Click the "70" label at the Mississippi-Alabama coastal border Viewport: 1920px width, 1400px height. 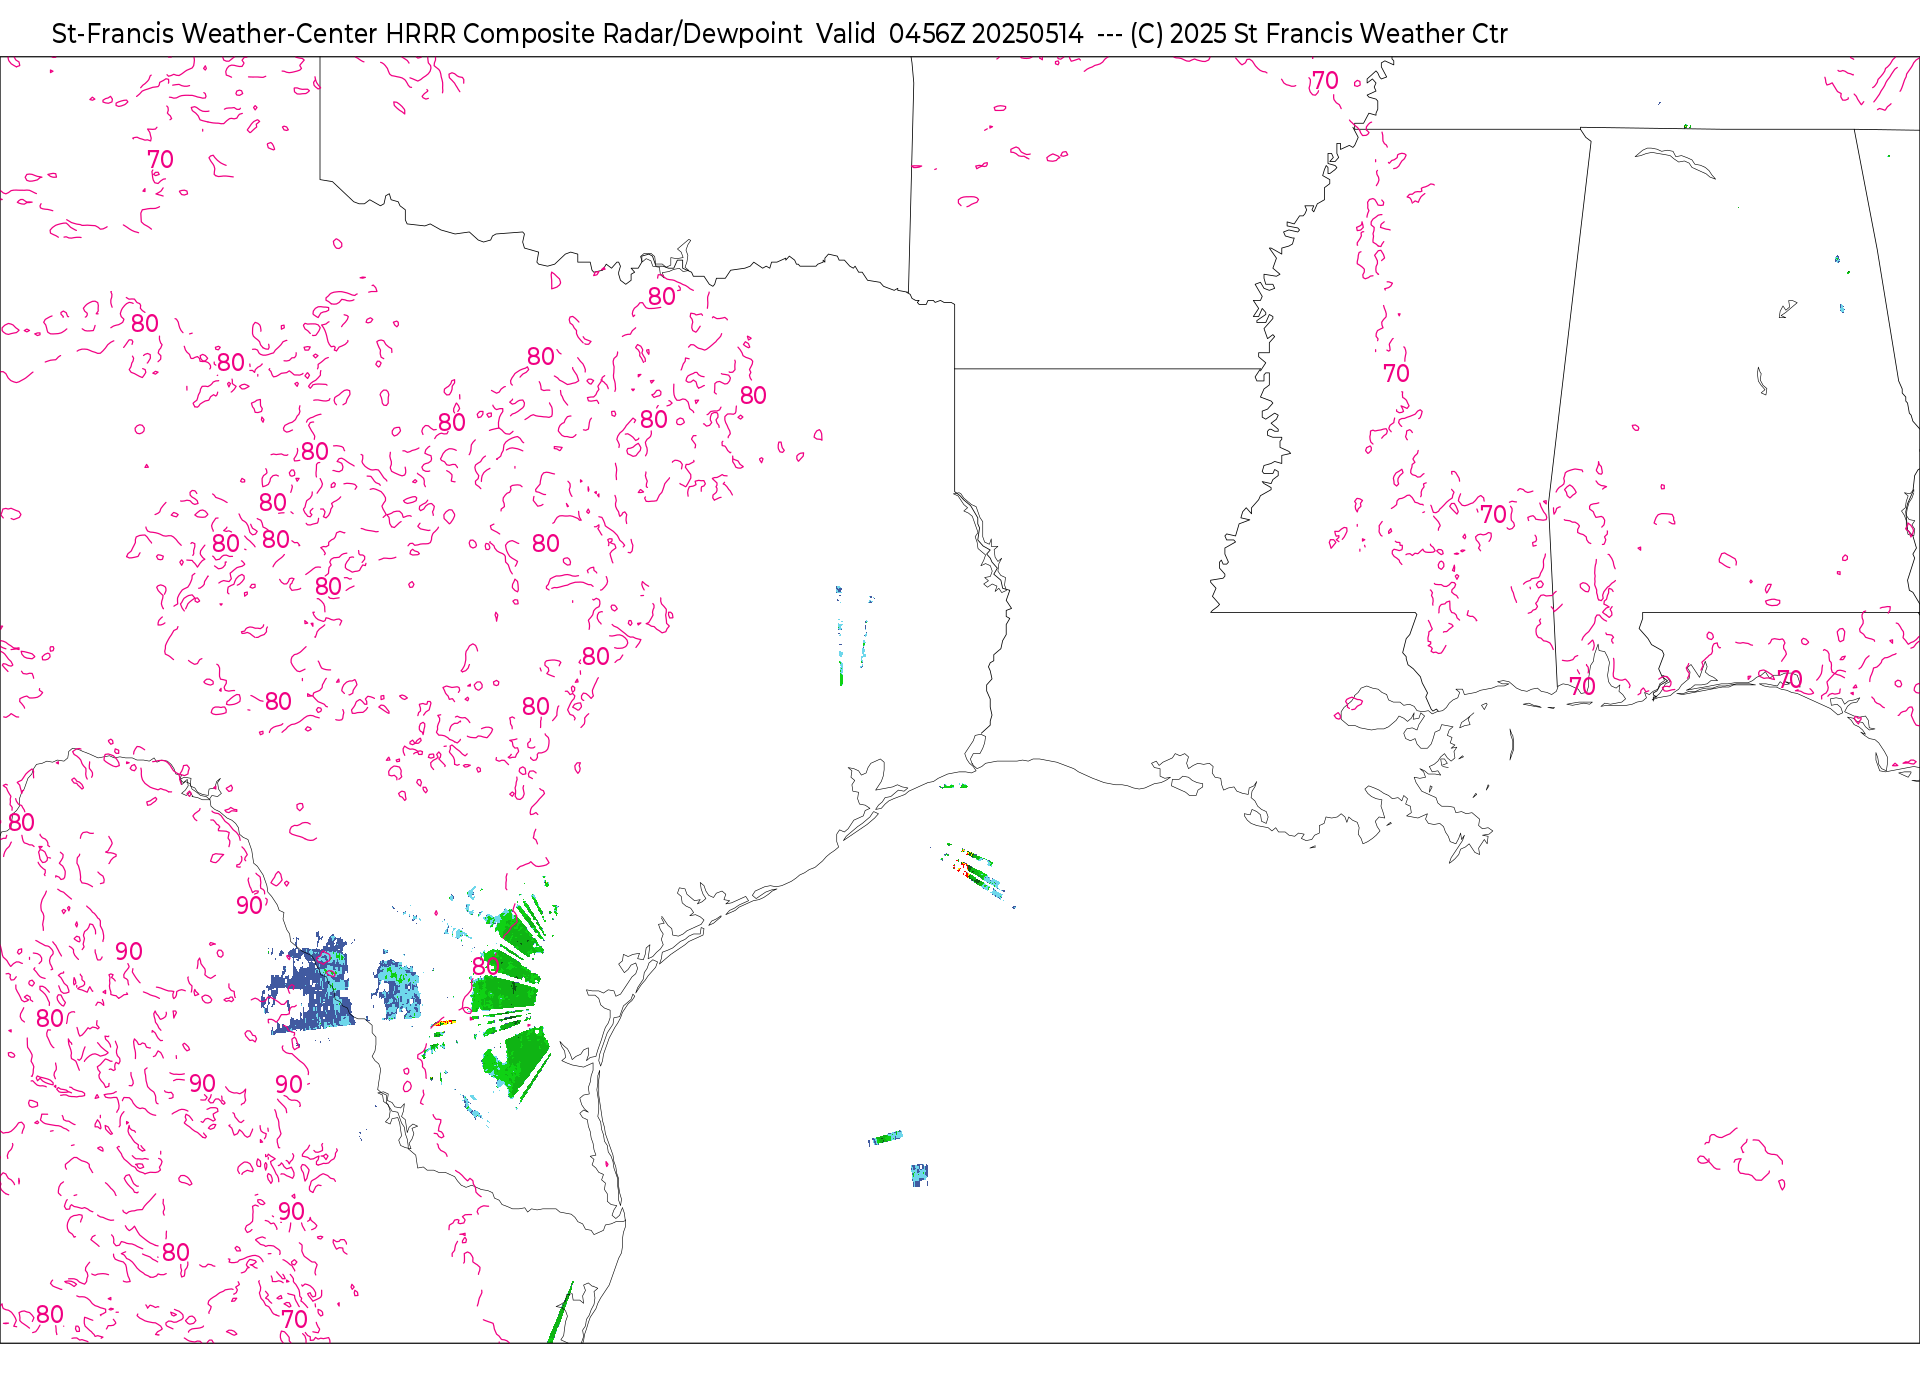tap(1582, 686)
